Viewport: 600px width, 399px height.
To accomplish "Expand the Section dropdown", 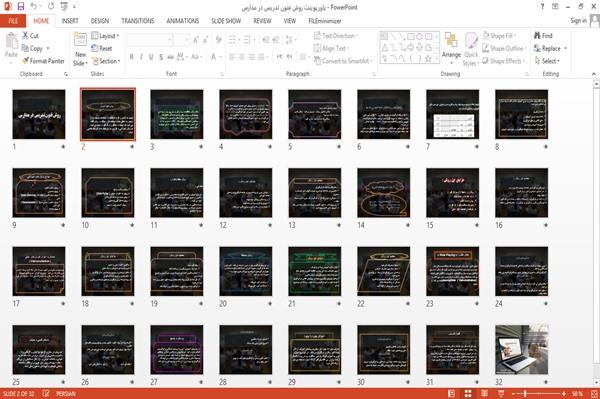I will [x=106, y=61].
